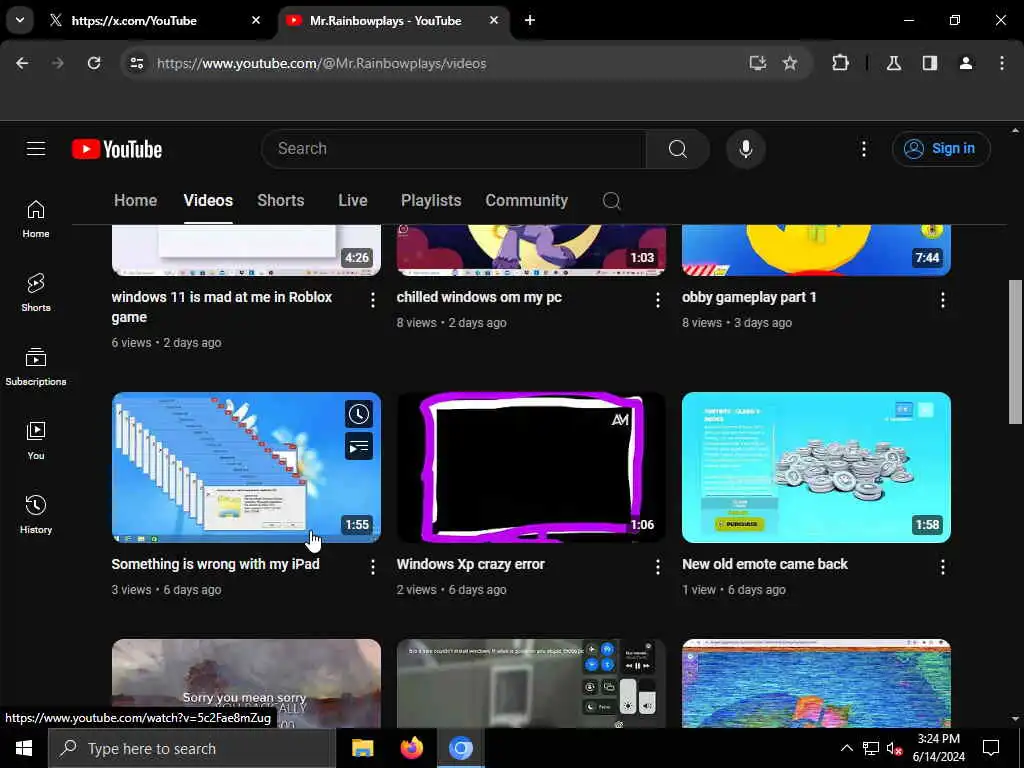Open 'chilled windows om my pc' title
Image resolution: width=1024 pixels, height=768 pixels.
pos(479,297)
